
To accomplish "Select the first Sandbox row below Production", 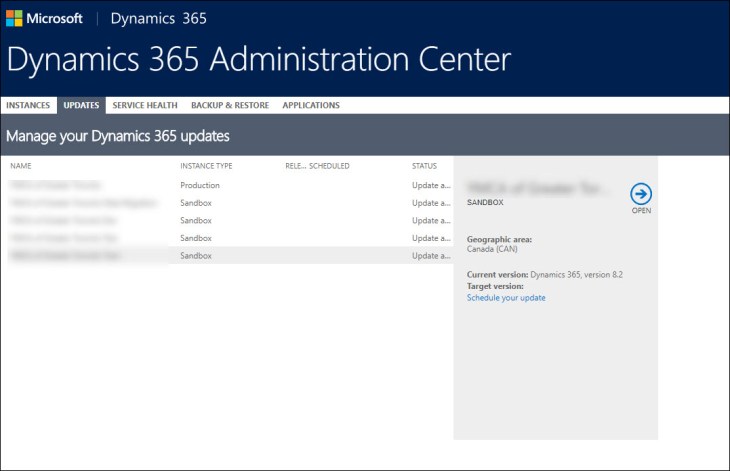I will click(196, 203).
